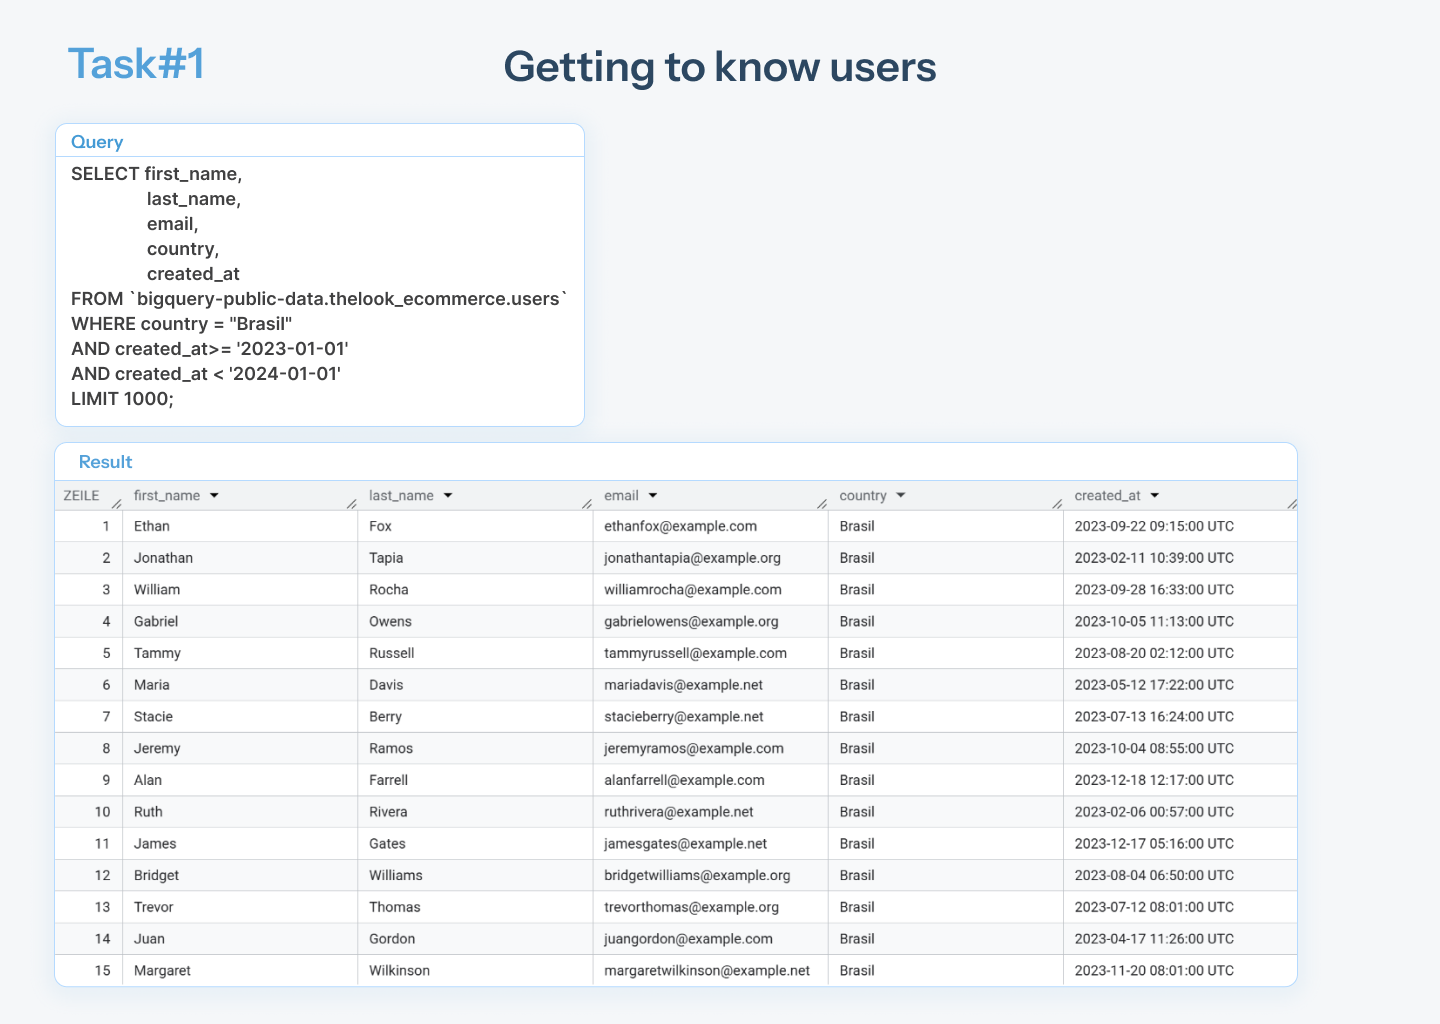Image resolution: width=1440 pixels, height=1024 pixels.
Task: Click the timestamp 2023-09-28 16:33:00 UTC
Action: 1154,590
